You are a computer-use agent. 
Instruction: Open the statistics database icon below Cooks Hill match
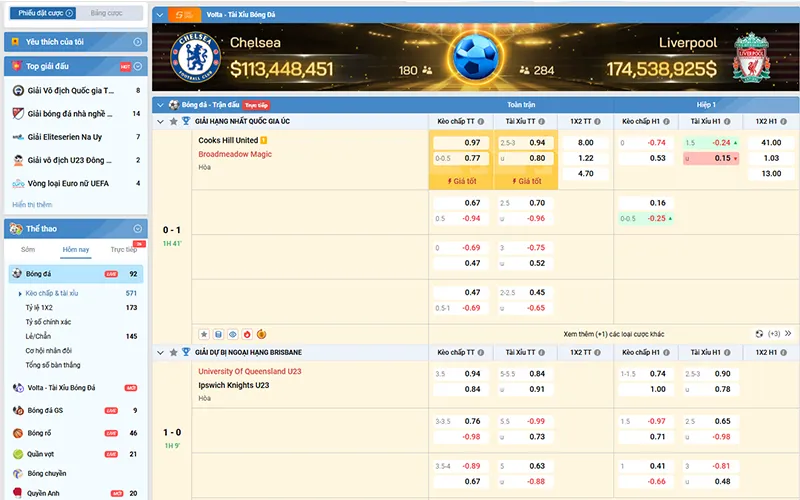click(218, 335)
